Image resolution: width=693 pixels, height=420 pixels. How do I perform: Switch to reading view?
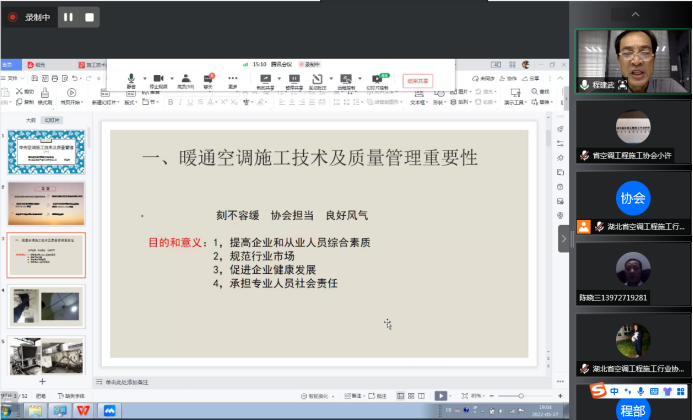[x=422, y=396]
